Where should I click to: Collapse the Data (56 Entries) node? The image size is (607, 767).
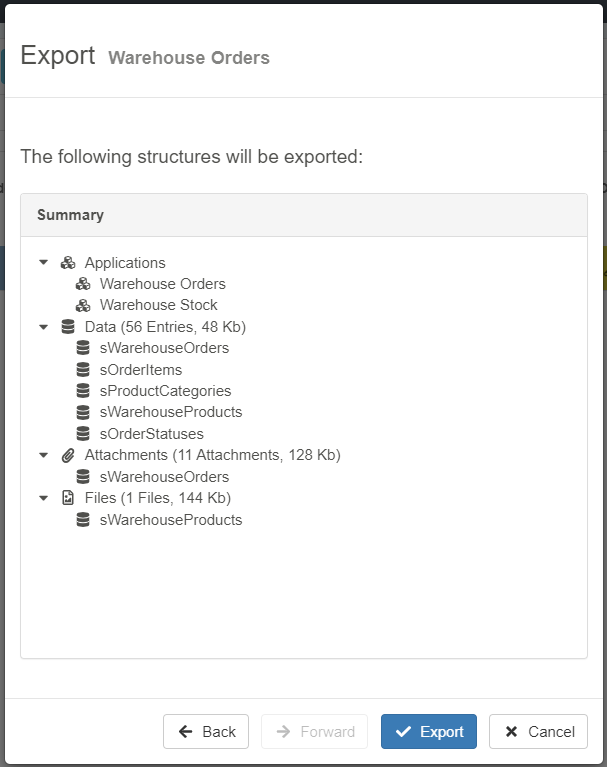pyautogui.click(x=43, y=327)
